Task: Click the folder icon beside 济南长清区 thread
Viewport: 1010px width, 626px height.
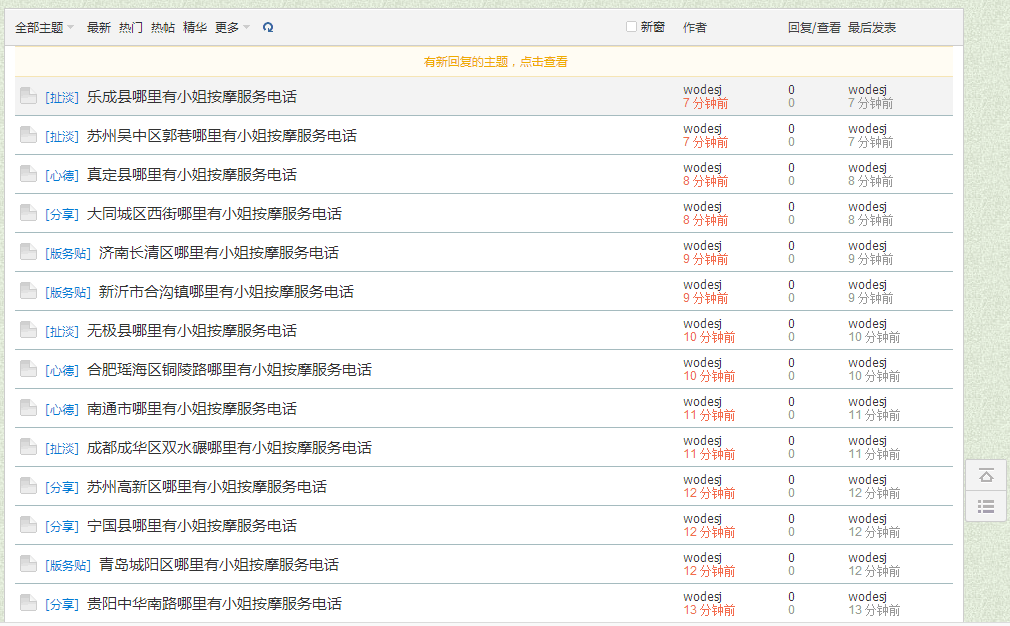Action: (28, 252)
